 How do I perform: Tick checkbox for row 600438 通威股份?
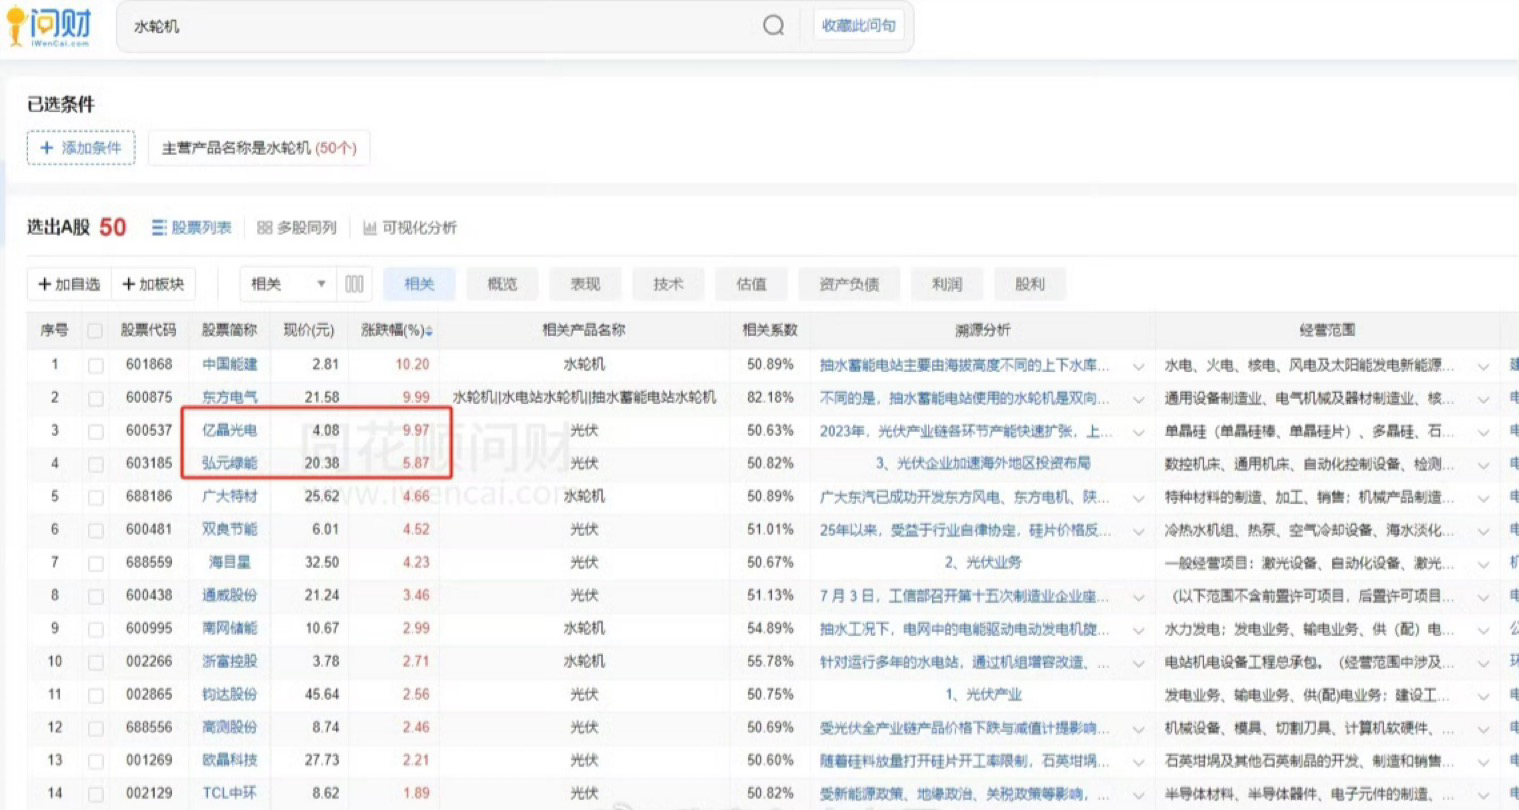(x=95, y=596)
